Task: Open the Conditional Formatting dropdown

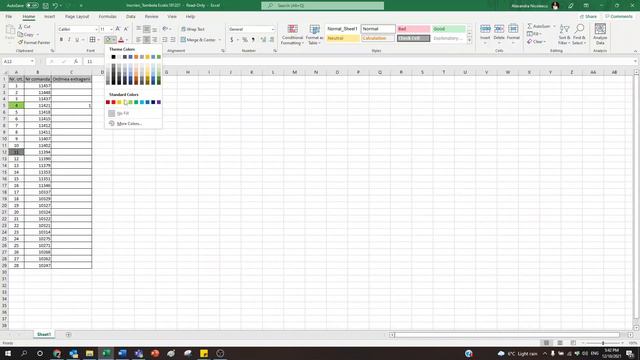Action: coord(292,35)
